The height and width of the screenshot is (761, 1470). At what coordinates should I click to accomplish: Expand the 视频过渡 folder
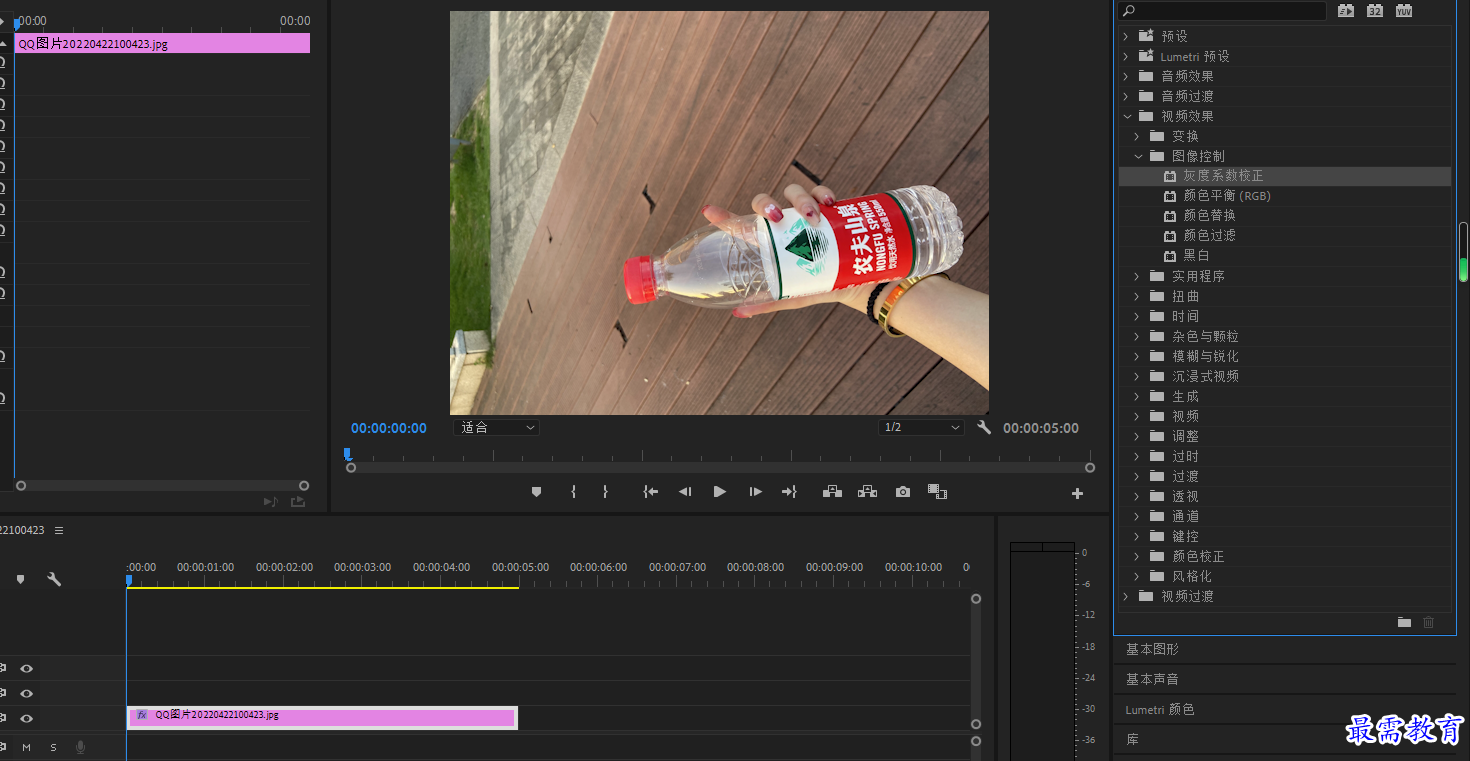click(1125, 596)
